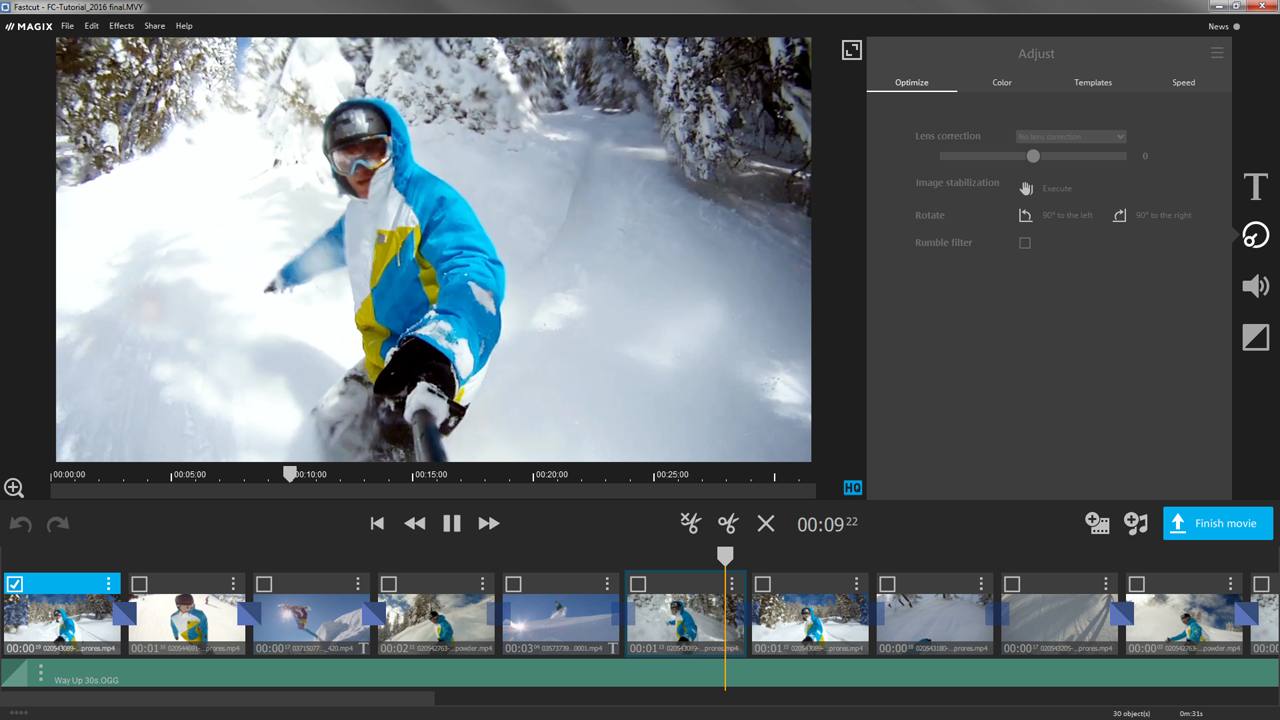Pause the video playback

(452, 523)
